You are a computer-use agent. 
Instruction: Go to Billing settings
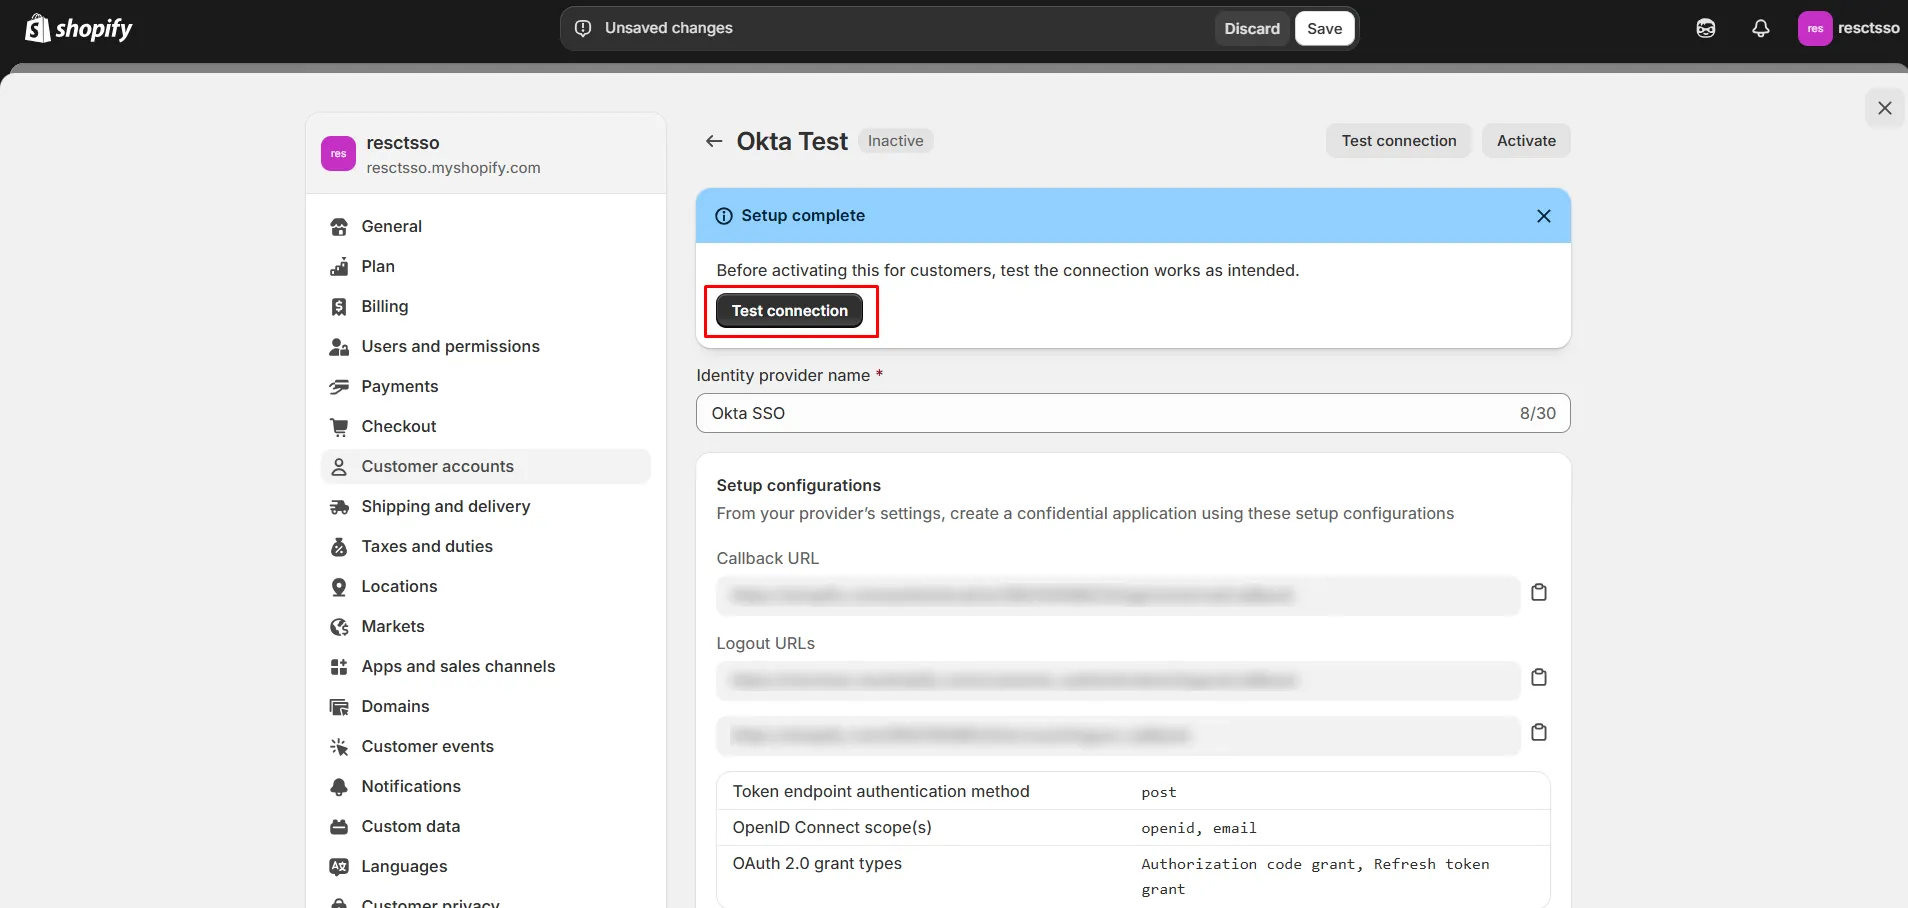point(486,307)
